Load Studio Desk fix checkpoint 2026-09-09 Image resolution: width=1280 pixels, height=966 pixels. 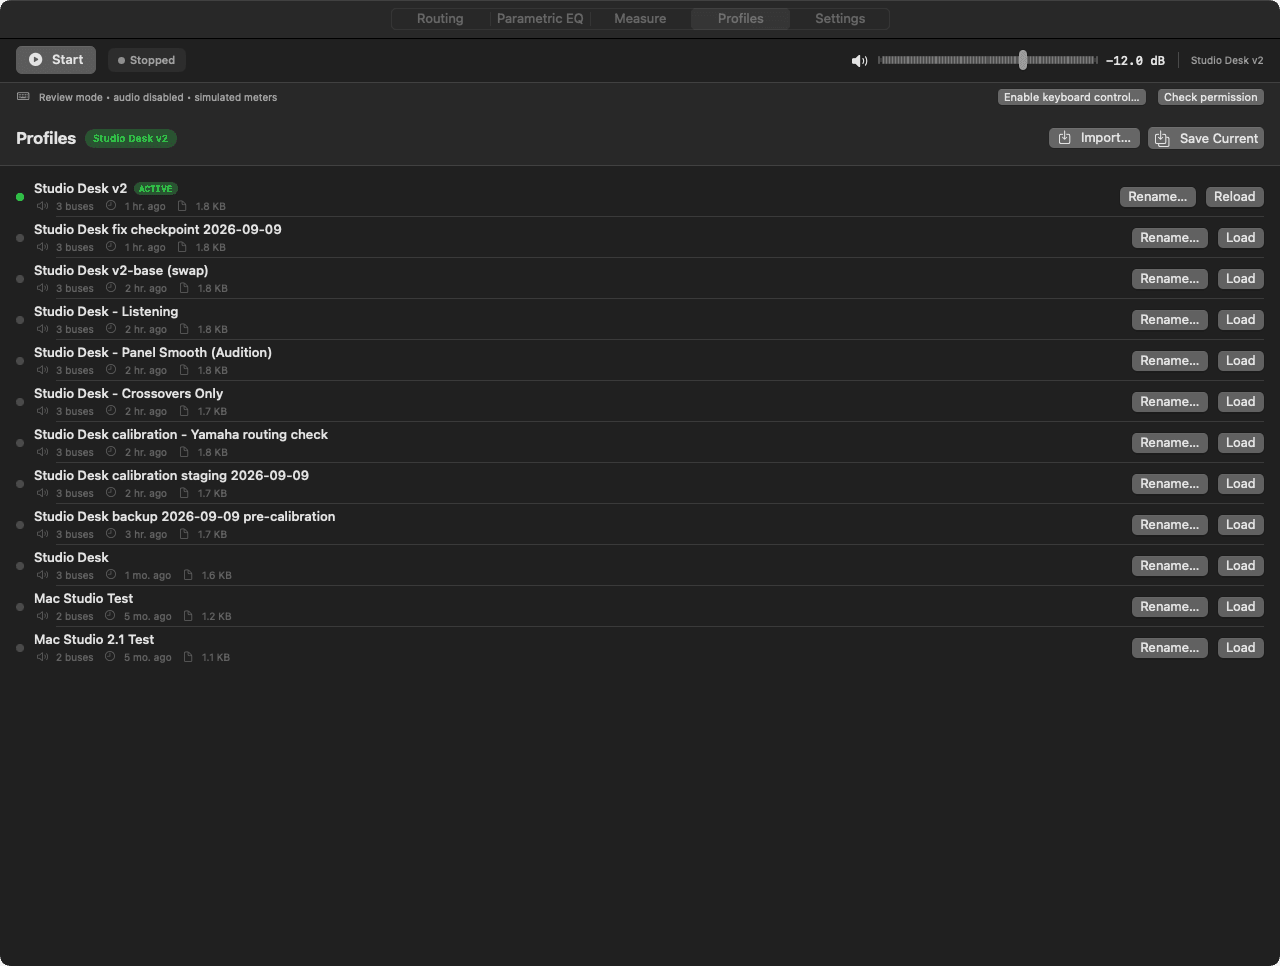coord(1240,238)
